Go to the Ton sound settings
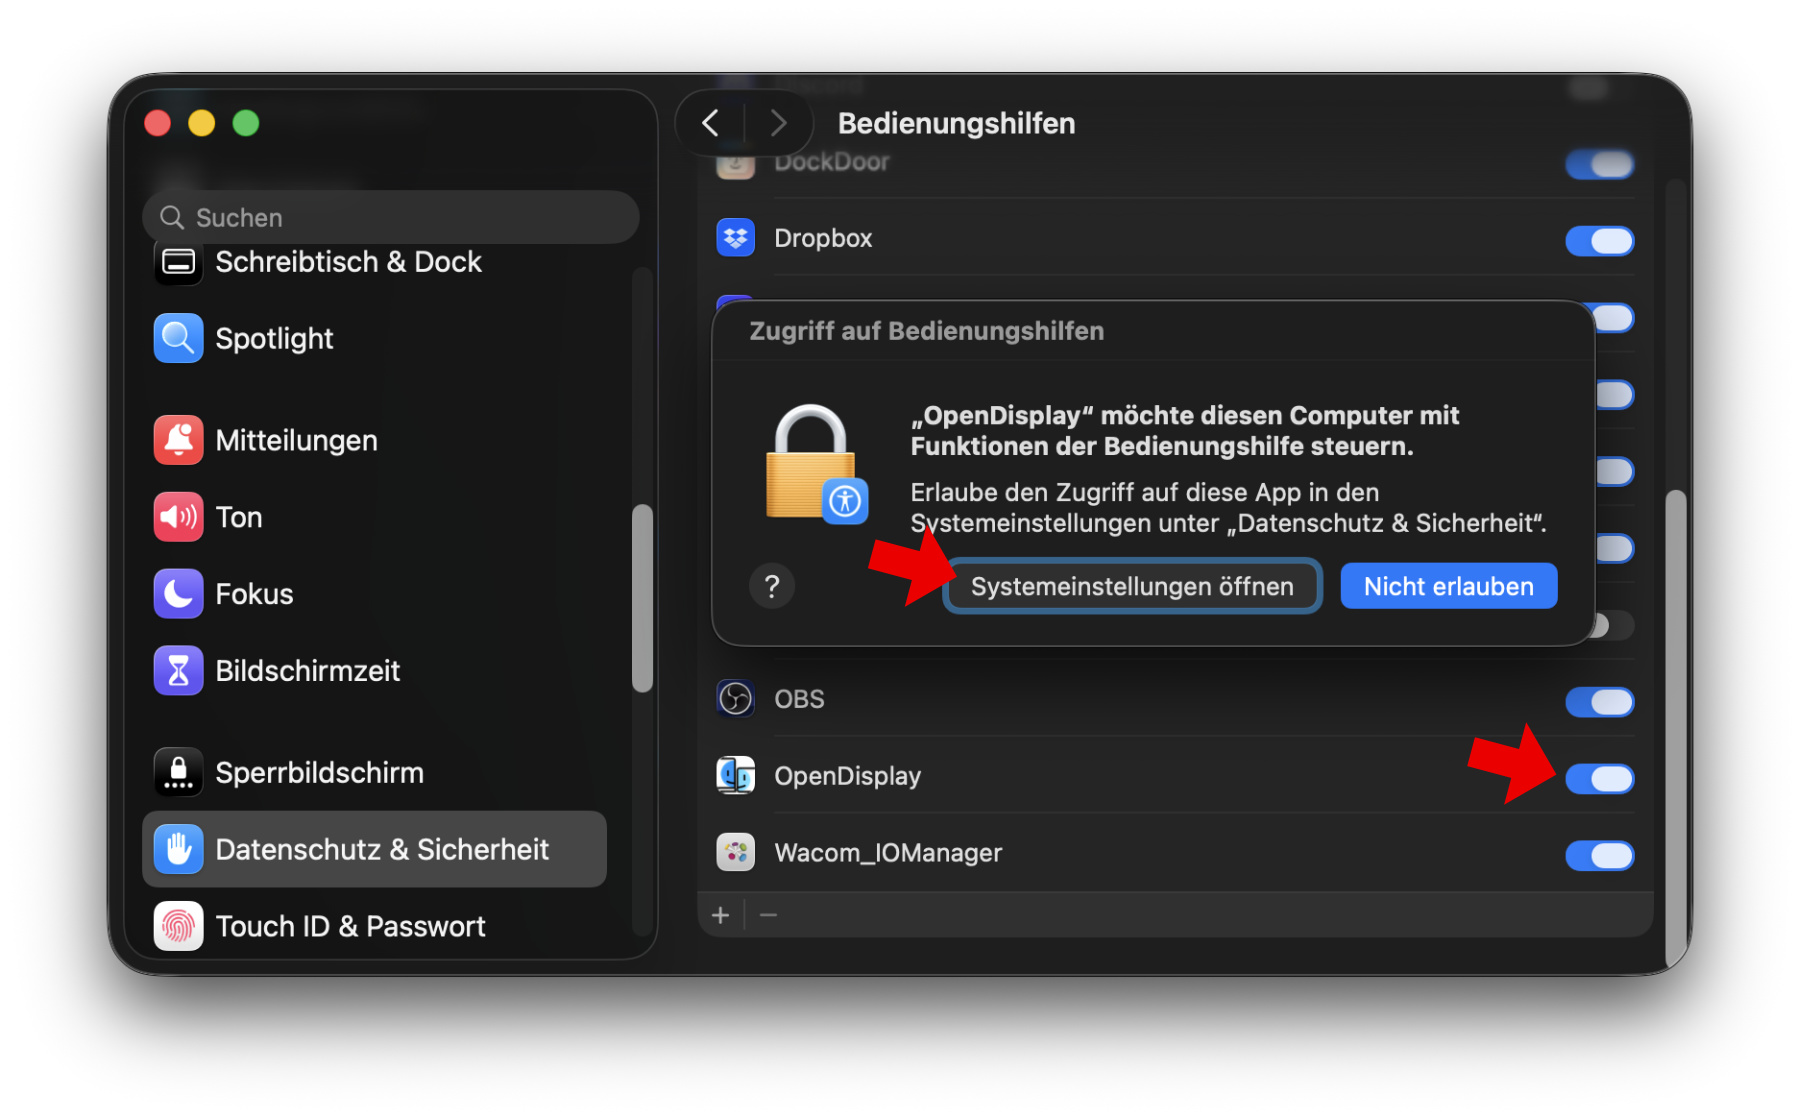The height and width of the screenshot is (1118, 1800). (375, 517)
